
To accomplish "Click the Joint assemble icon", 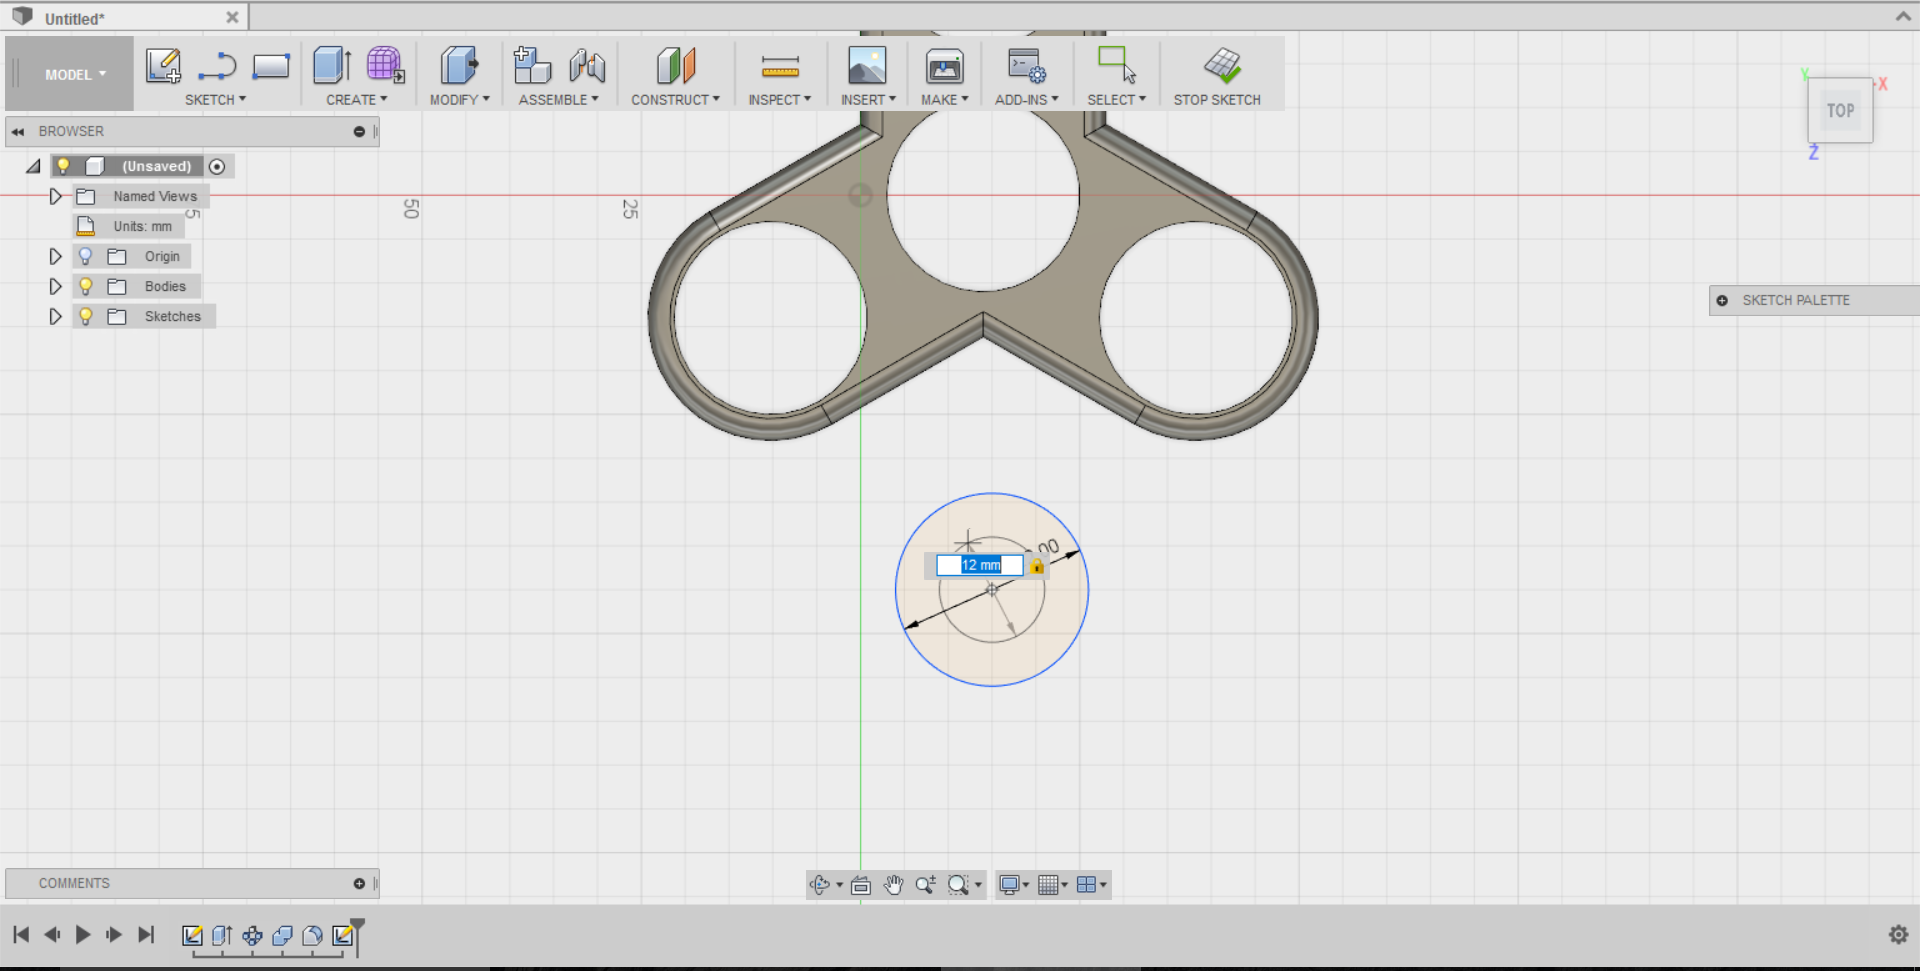I will tap(587, 66).
